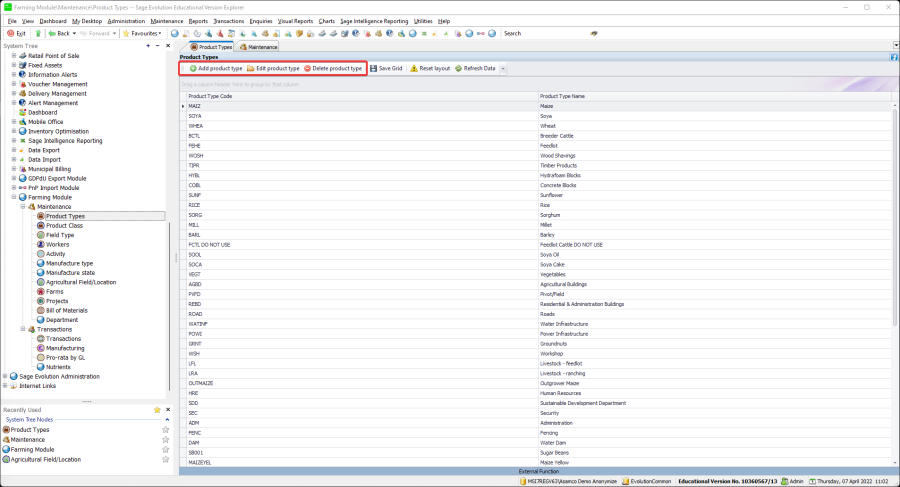Viewport: 900px width, 487px height.
Task: Click the Reset layout warning icon
Action: coord(414,69)
